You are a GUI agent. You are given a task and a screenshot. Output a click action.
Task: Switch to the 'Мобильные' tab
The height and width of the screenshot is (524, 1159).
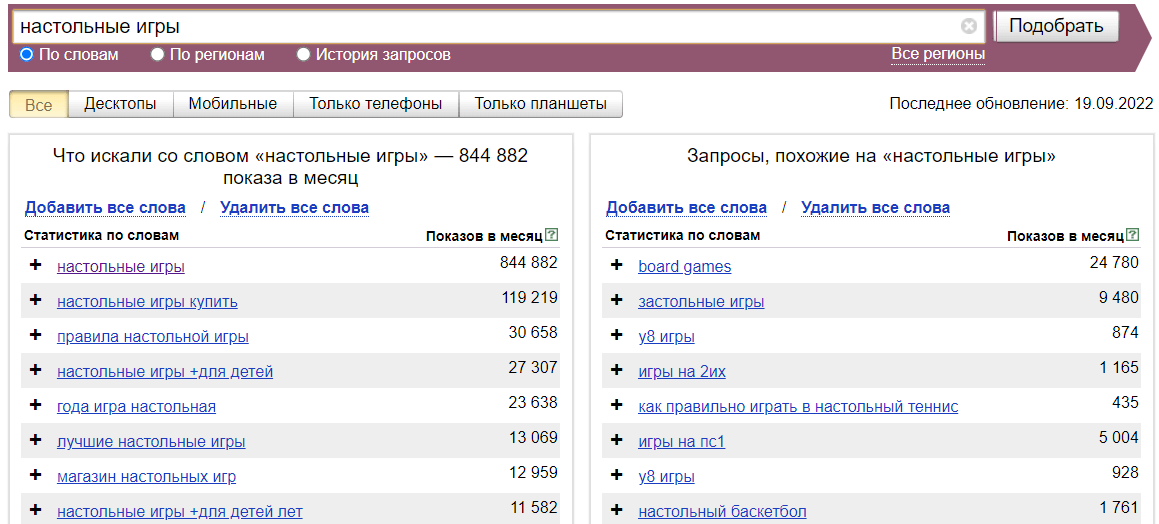pyautogui.click(x=233, y=104)
